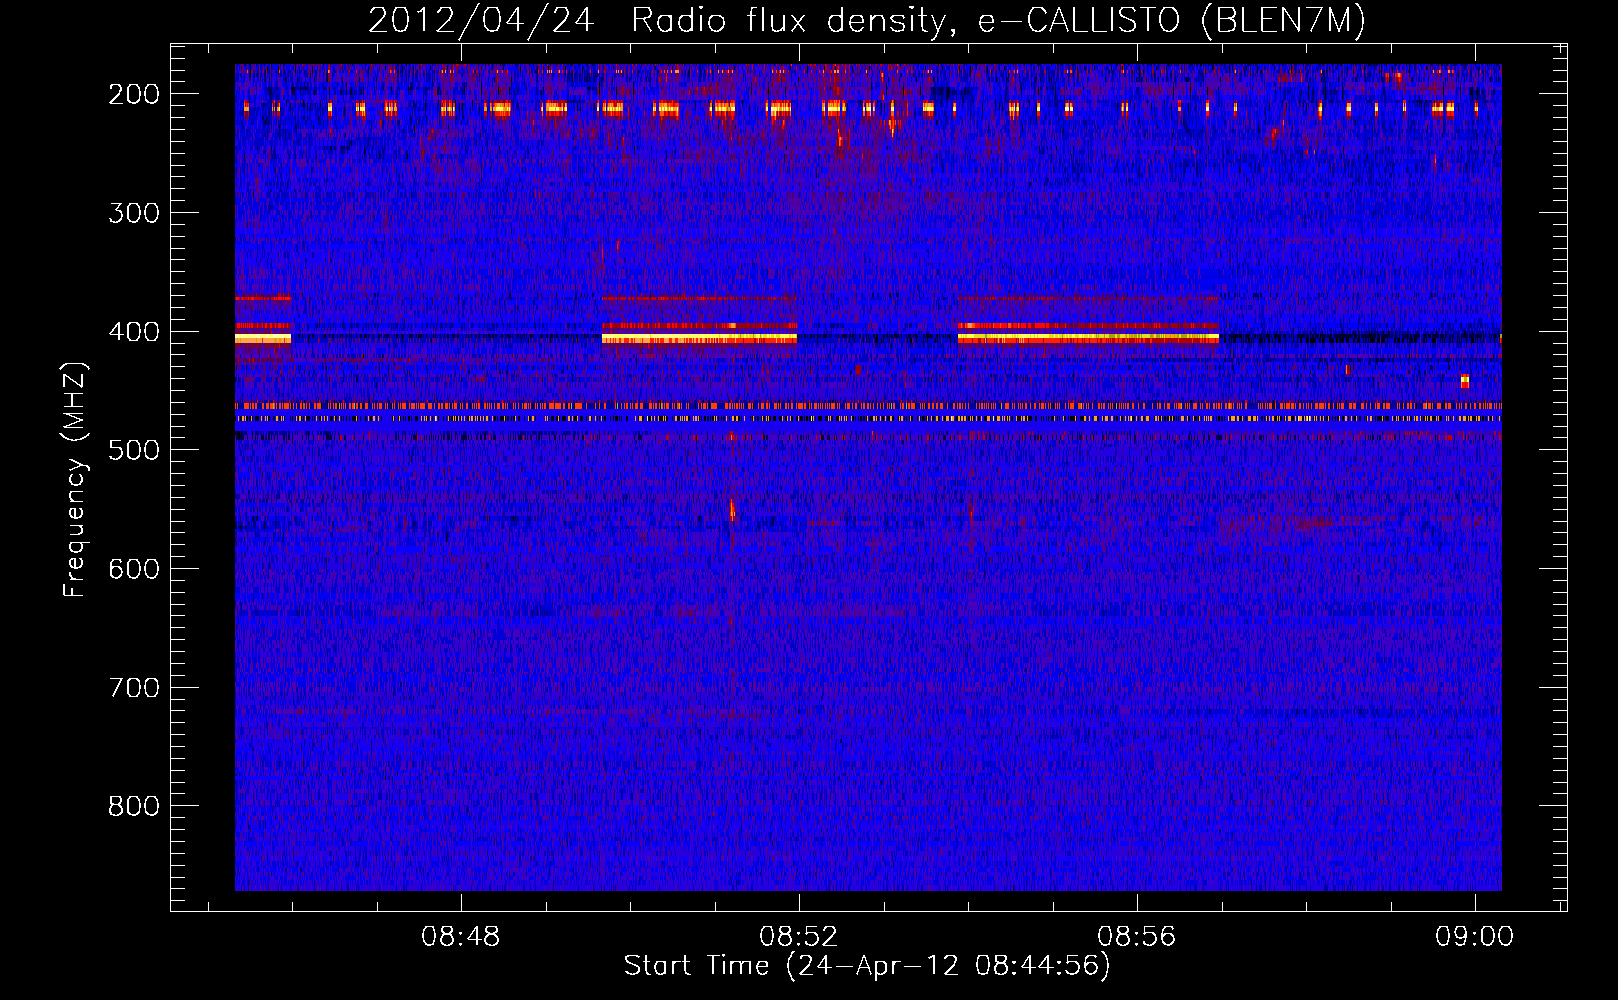Click the 300 frequency tick label
The height and width of the screenshot is (1000, 1618).
coord(134,213)
